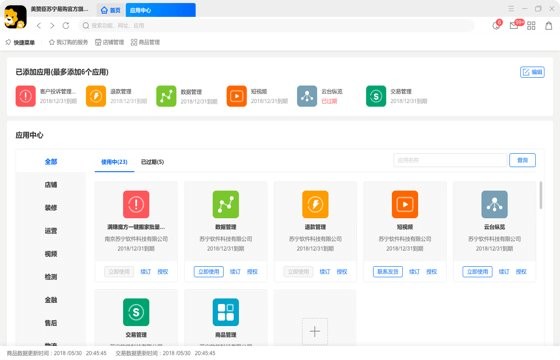Click the 商品管理 card's teal icon
Screen dimensions: 560x360
pyautogui.click(x=226, y=312)
